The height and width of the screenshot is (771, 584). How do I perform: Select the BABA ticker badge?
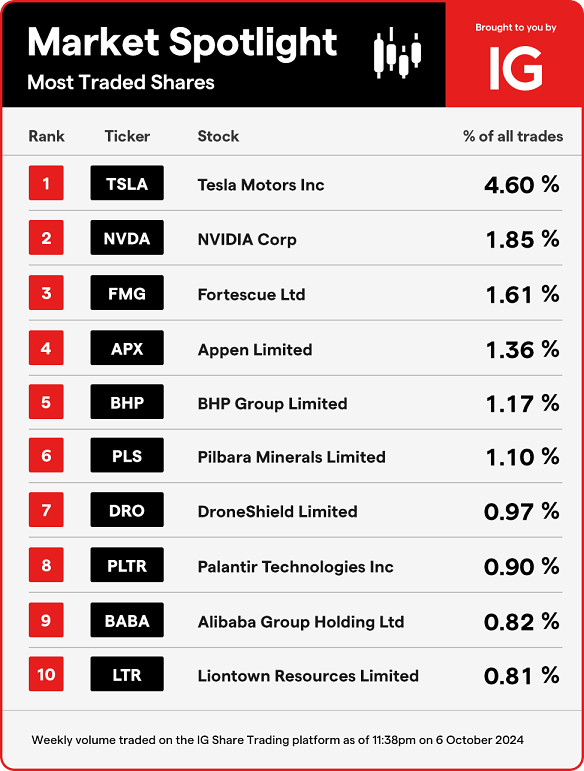pos(127,620)
